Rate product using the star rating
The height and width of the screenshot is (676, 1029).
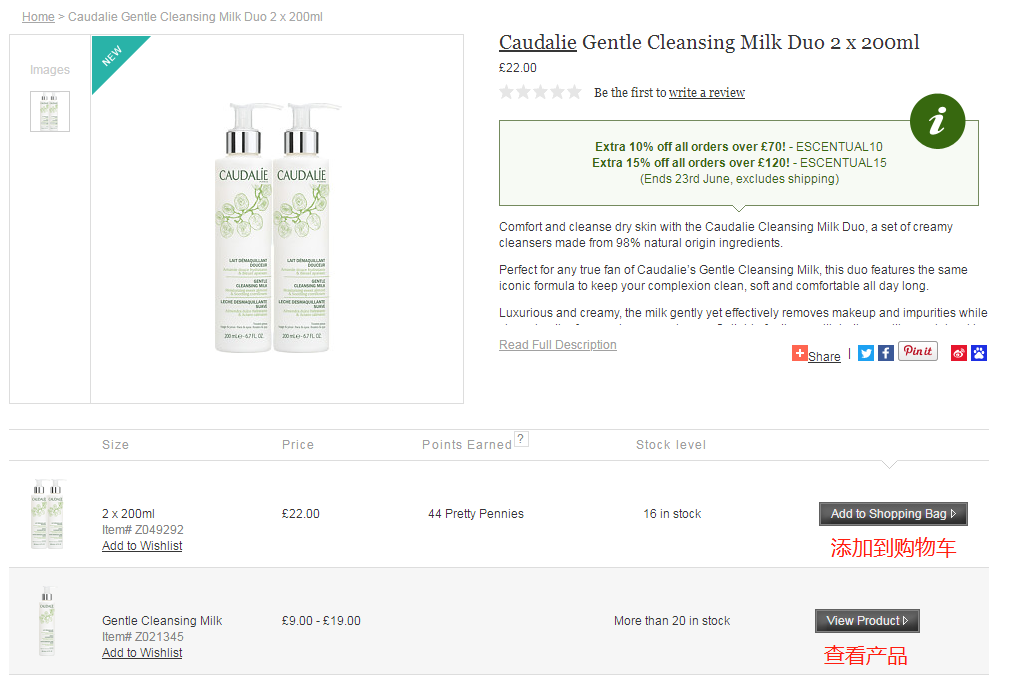click(540, 92)
